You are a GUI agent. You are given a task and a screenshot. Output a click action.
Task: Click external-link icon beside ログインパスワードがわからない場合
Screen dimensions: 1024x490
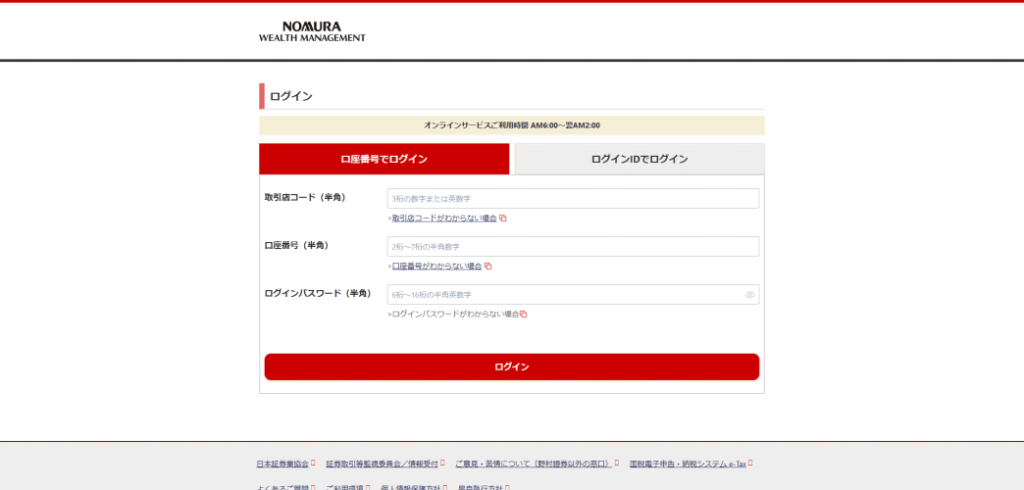(x=523, y=314)
